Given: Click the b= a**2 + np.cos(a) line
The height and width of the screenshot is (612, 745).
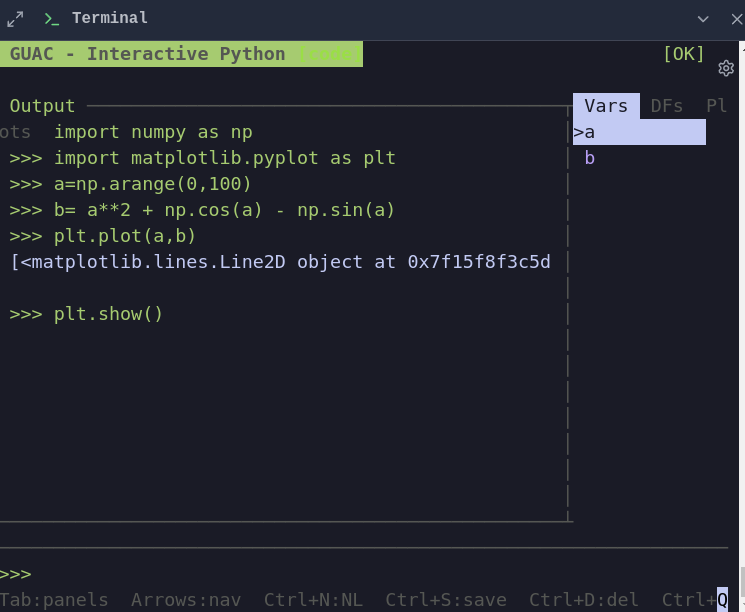Looking at the screenshot, I should pyautogui.click(x=202, y=210).
